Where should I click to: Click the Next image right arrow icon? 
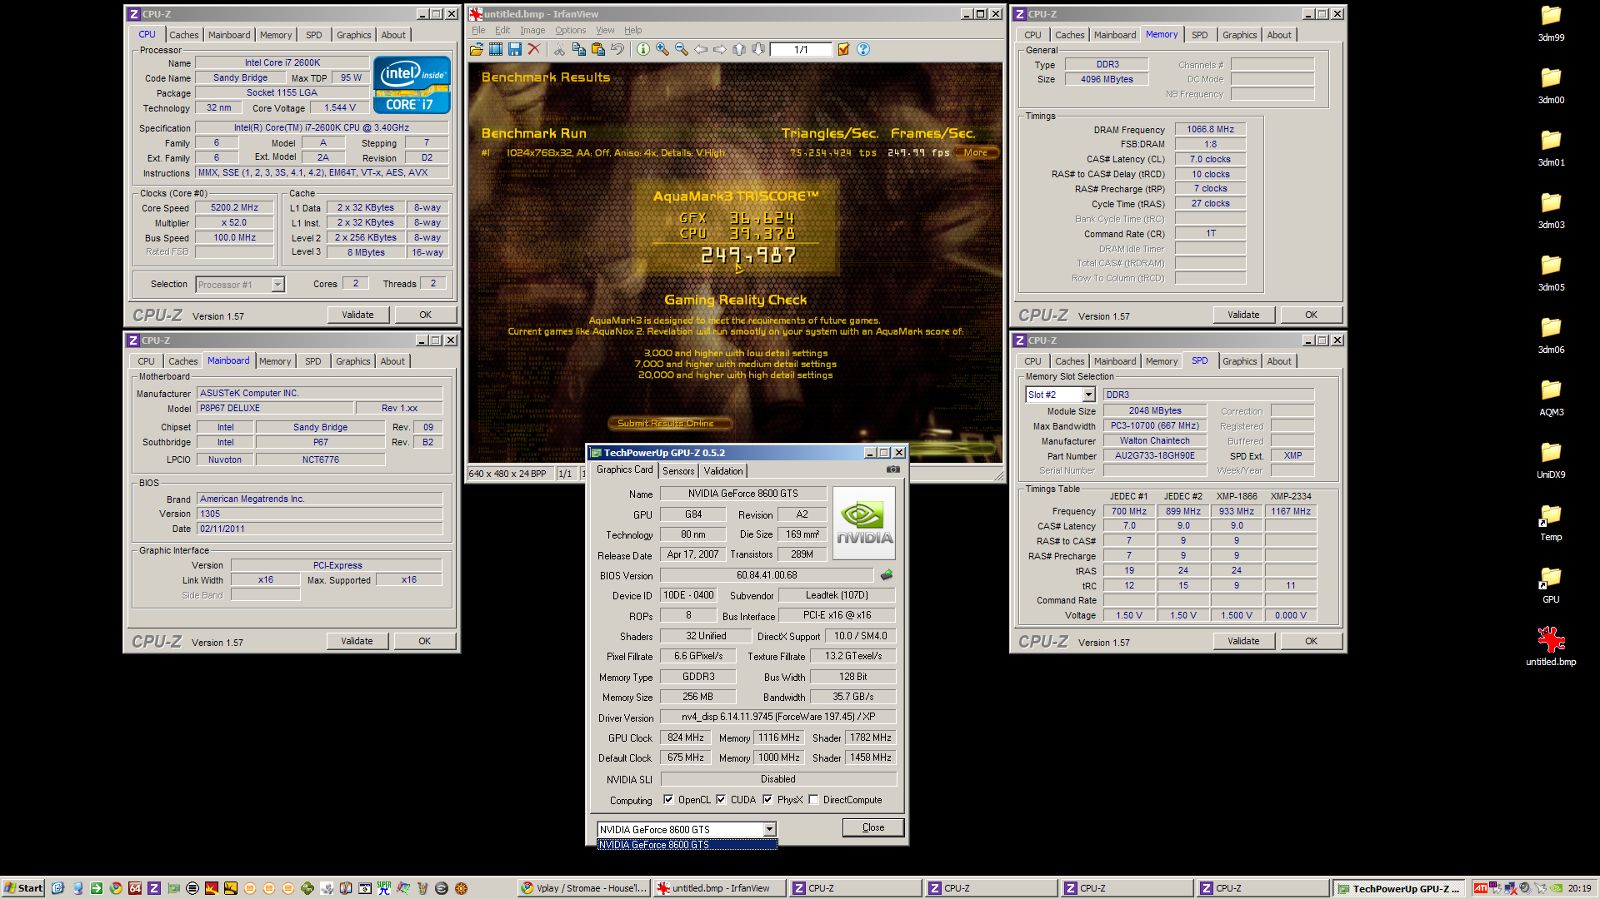(x=720, y=49)
